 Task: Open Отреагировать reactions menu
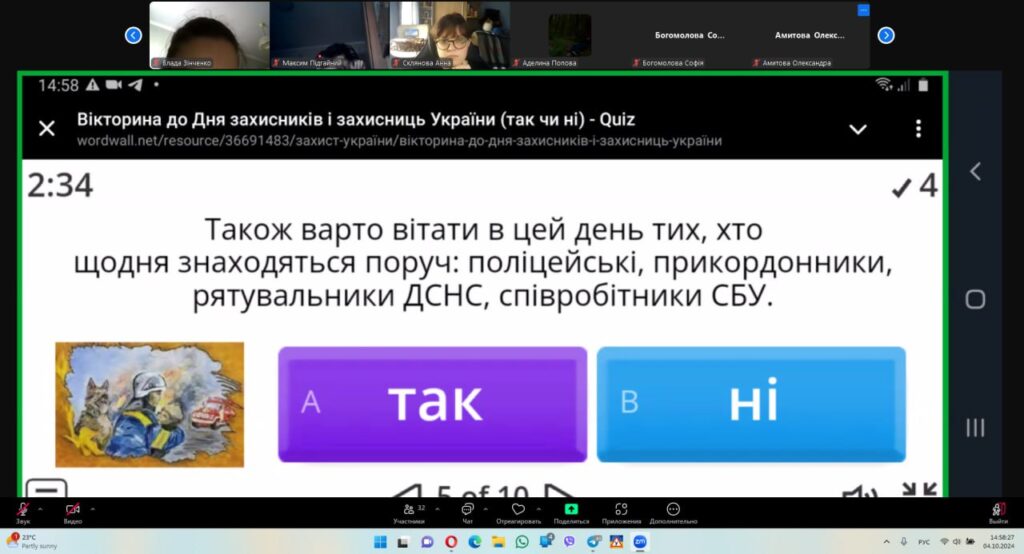pos(518,512)
